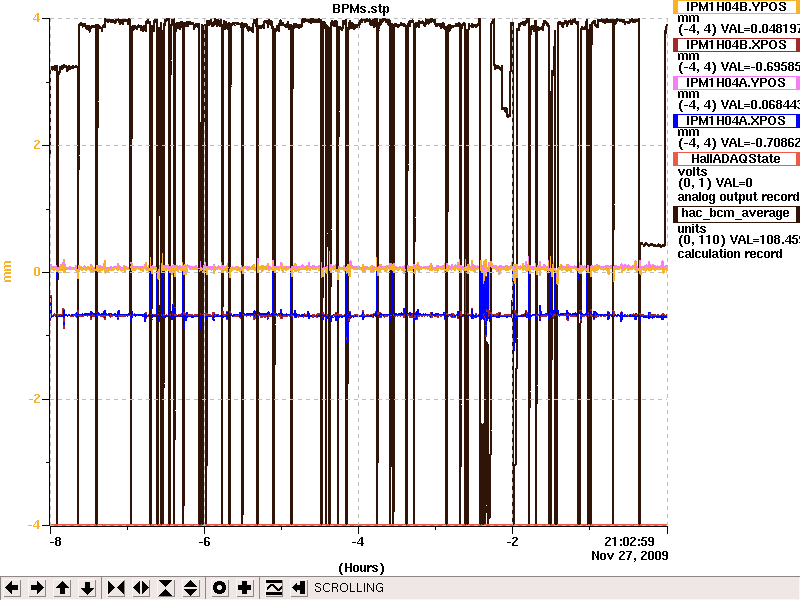Screen dimensions: 800x600
Task: Click the circle reset icon in toolbar
Action: tap(219, 588)
